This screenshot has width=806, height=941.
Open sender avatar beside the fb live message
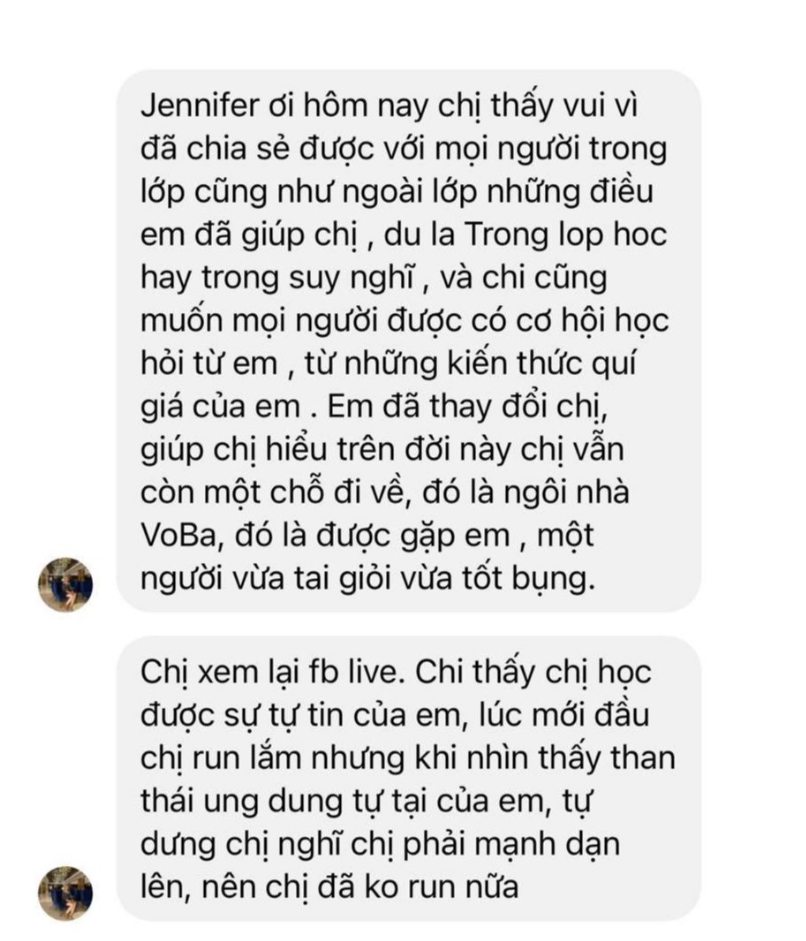(x=65, y=893)
